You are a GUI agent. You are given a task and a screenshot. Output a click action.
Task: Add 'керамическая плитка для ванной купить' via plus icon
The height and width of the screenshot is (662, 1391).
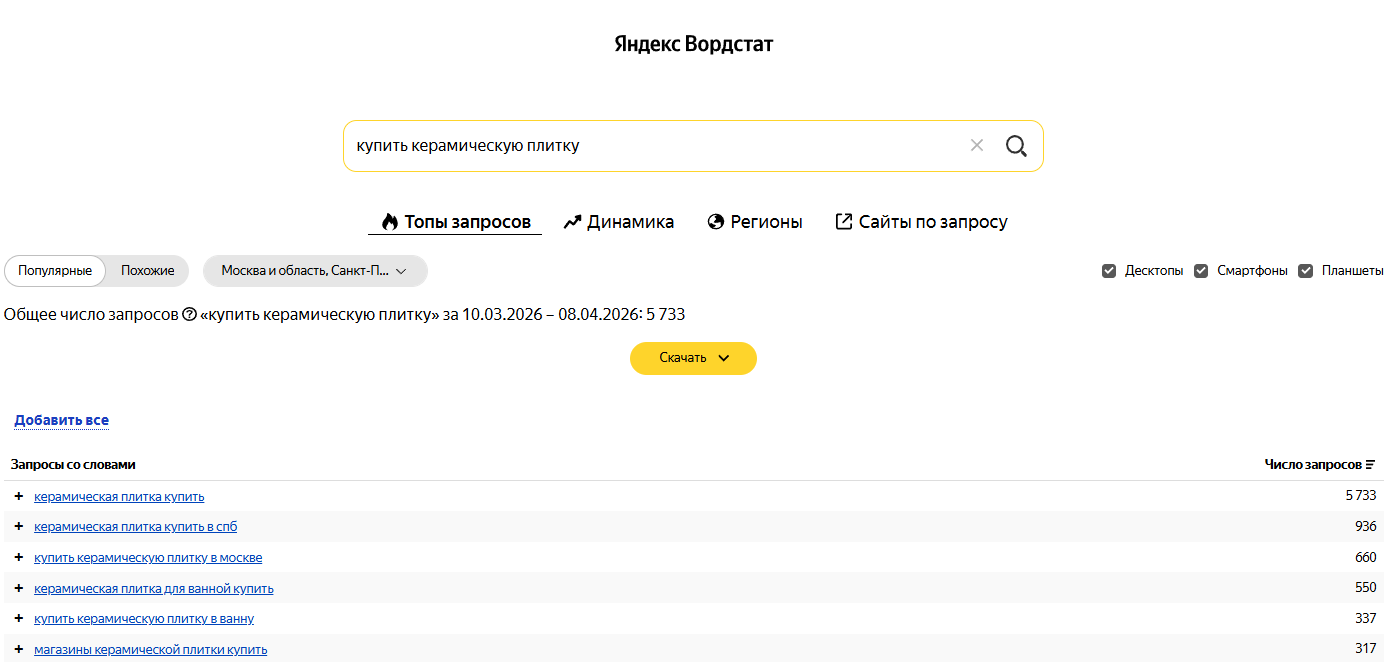18,588
